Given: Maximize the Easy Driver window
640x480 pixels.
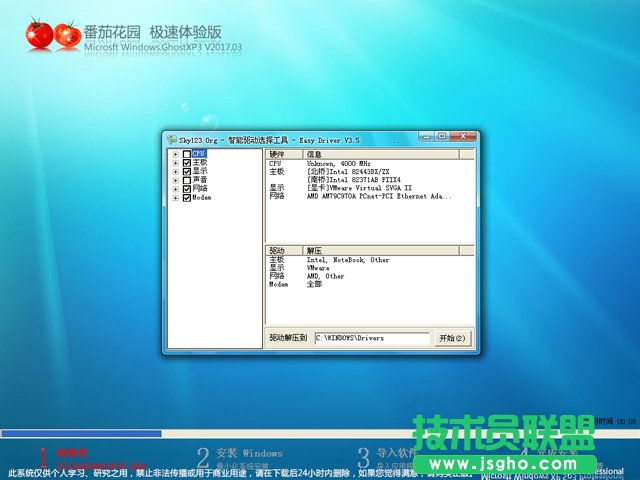Looking at the screenshot, I should pyautogui.click(x=442, y=136).
